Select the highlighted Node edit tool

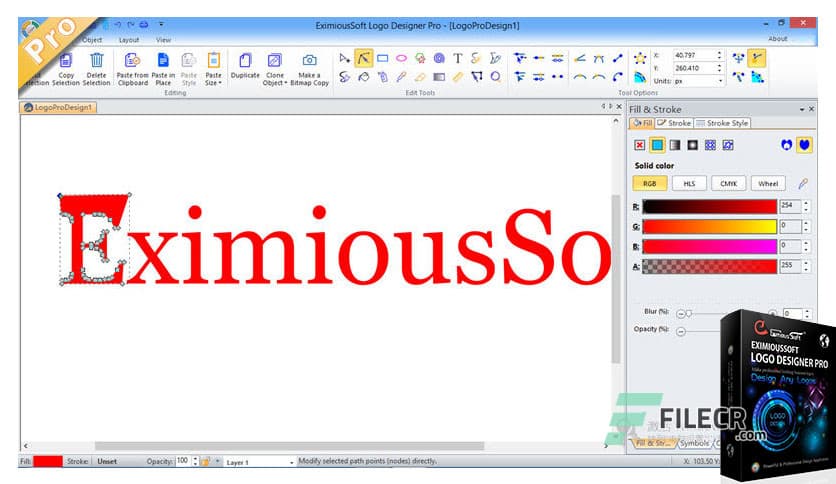pos(364,58)
